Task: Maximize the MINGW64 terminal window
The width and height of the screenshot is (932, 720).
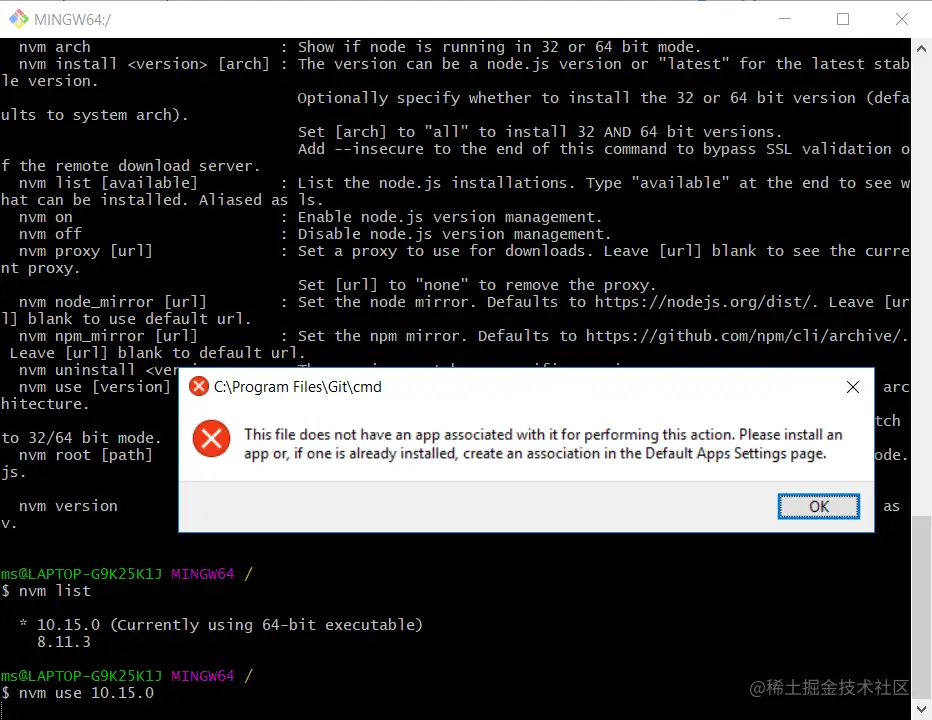Action: click(x=842, y=19)
